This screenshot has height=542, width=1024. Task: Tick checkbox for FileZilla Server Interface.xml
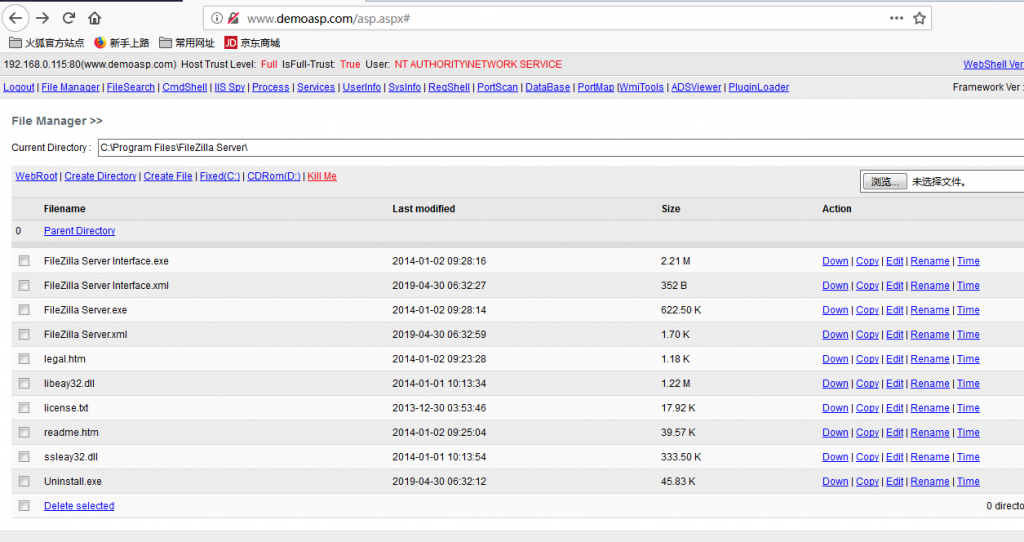[24, 285]
